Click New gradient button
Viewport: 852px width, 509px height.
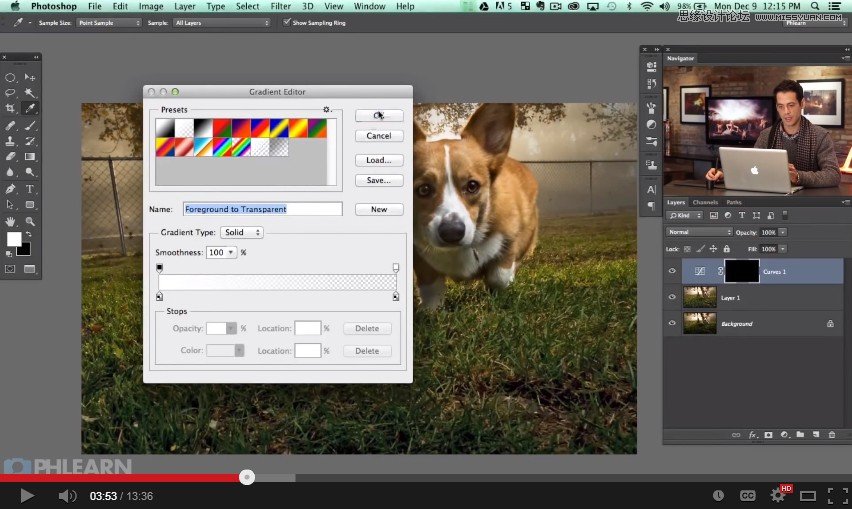[x=379, y=209]
